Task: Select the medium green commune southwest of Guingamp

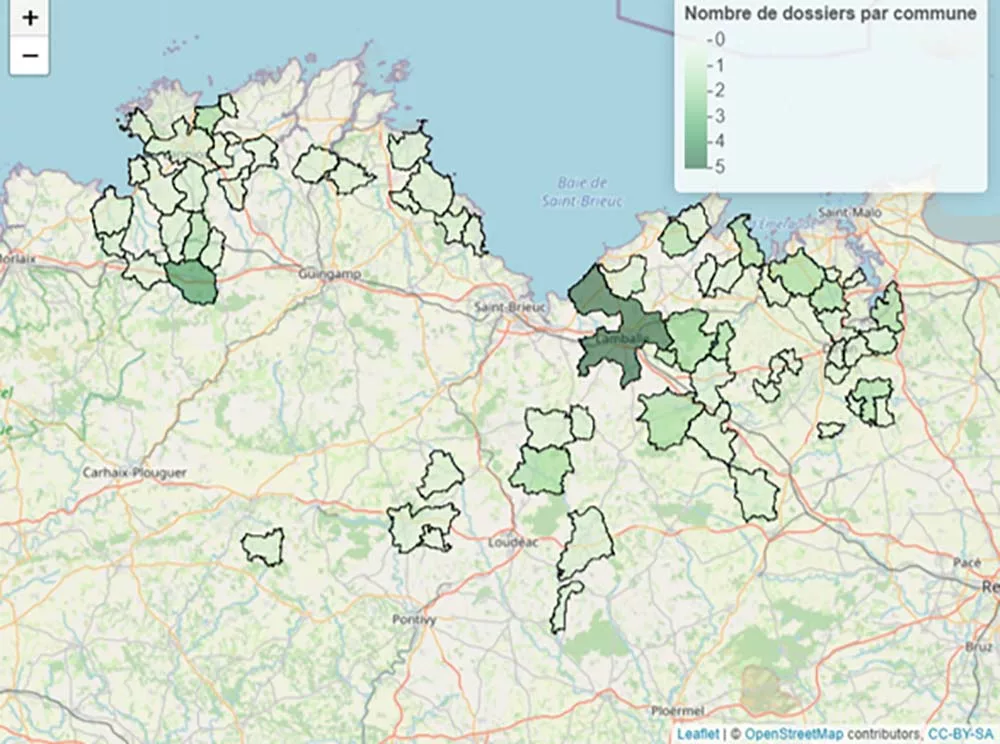Action: 191,282
